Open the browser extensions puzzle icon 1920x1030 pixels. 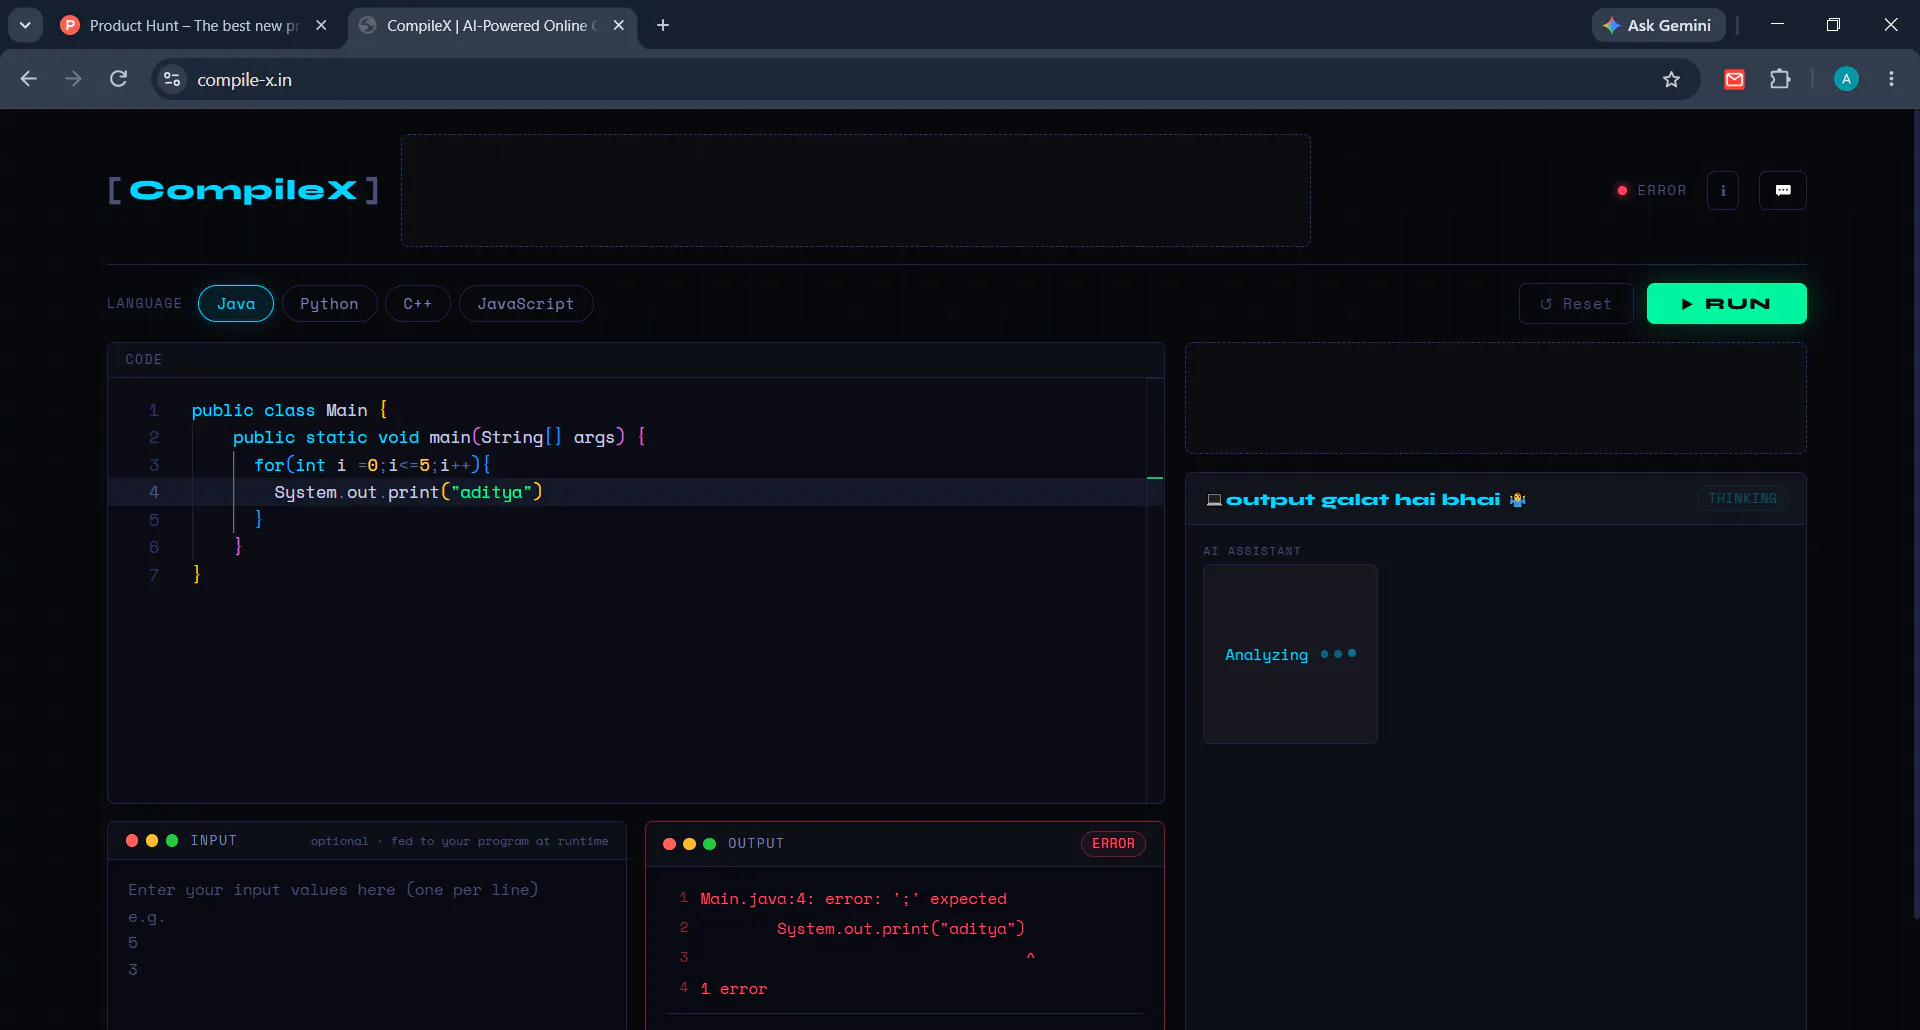tap(1780, 79)
